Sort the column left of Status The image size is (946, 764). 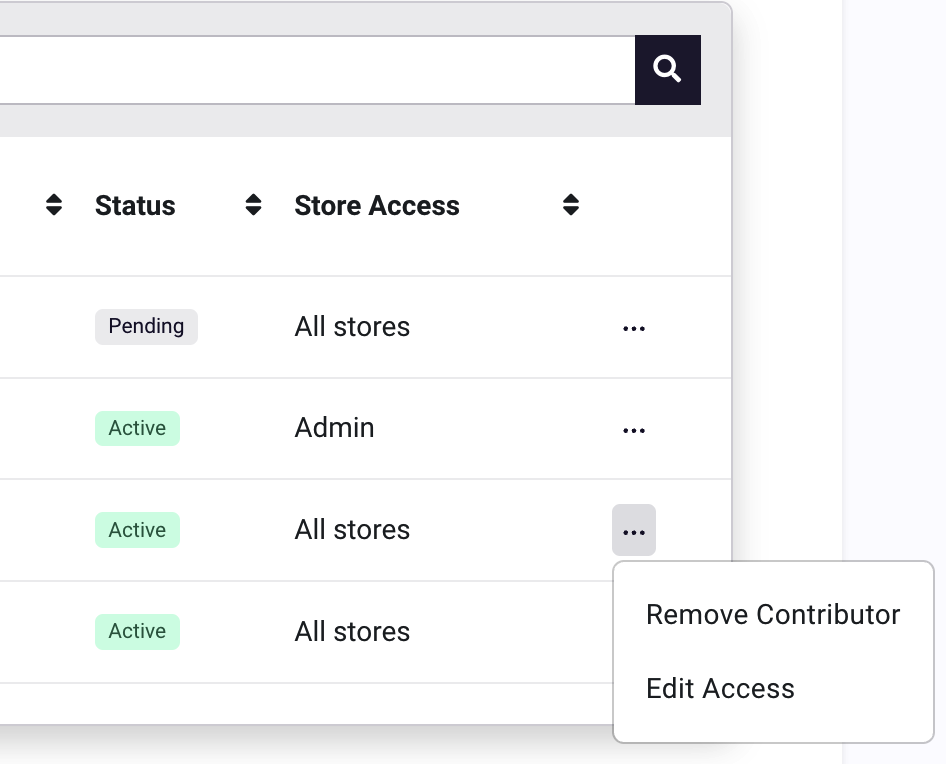[54, 205]
